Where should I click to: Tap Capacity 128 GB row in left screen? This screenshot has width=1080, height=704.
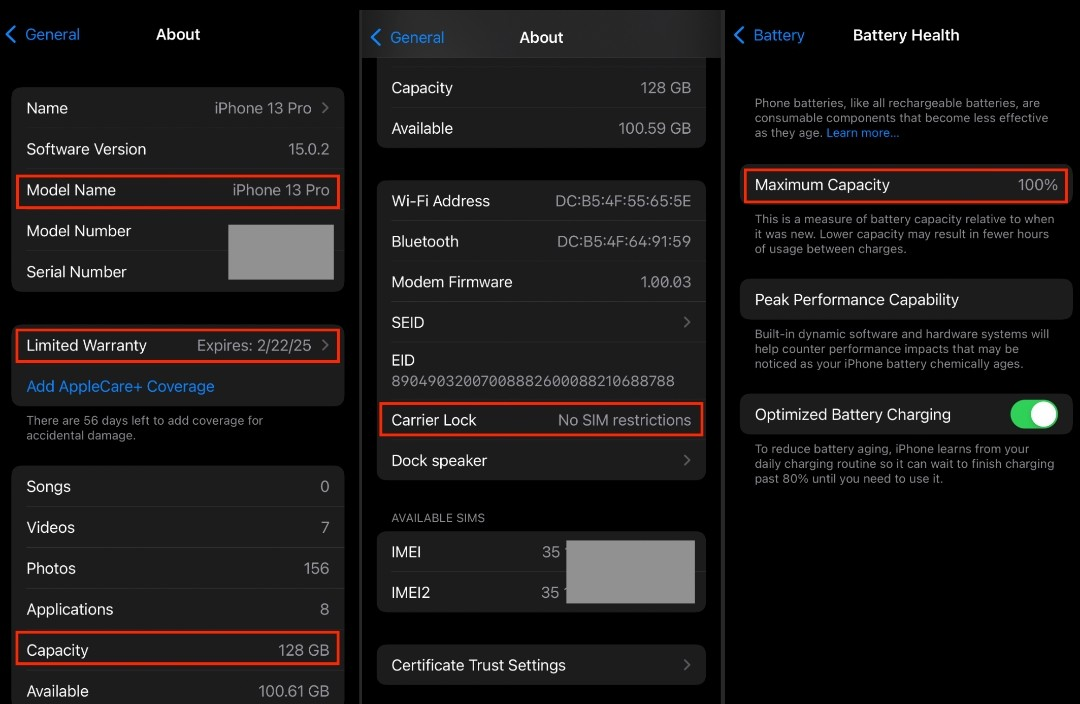coord(178,650)
